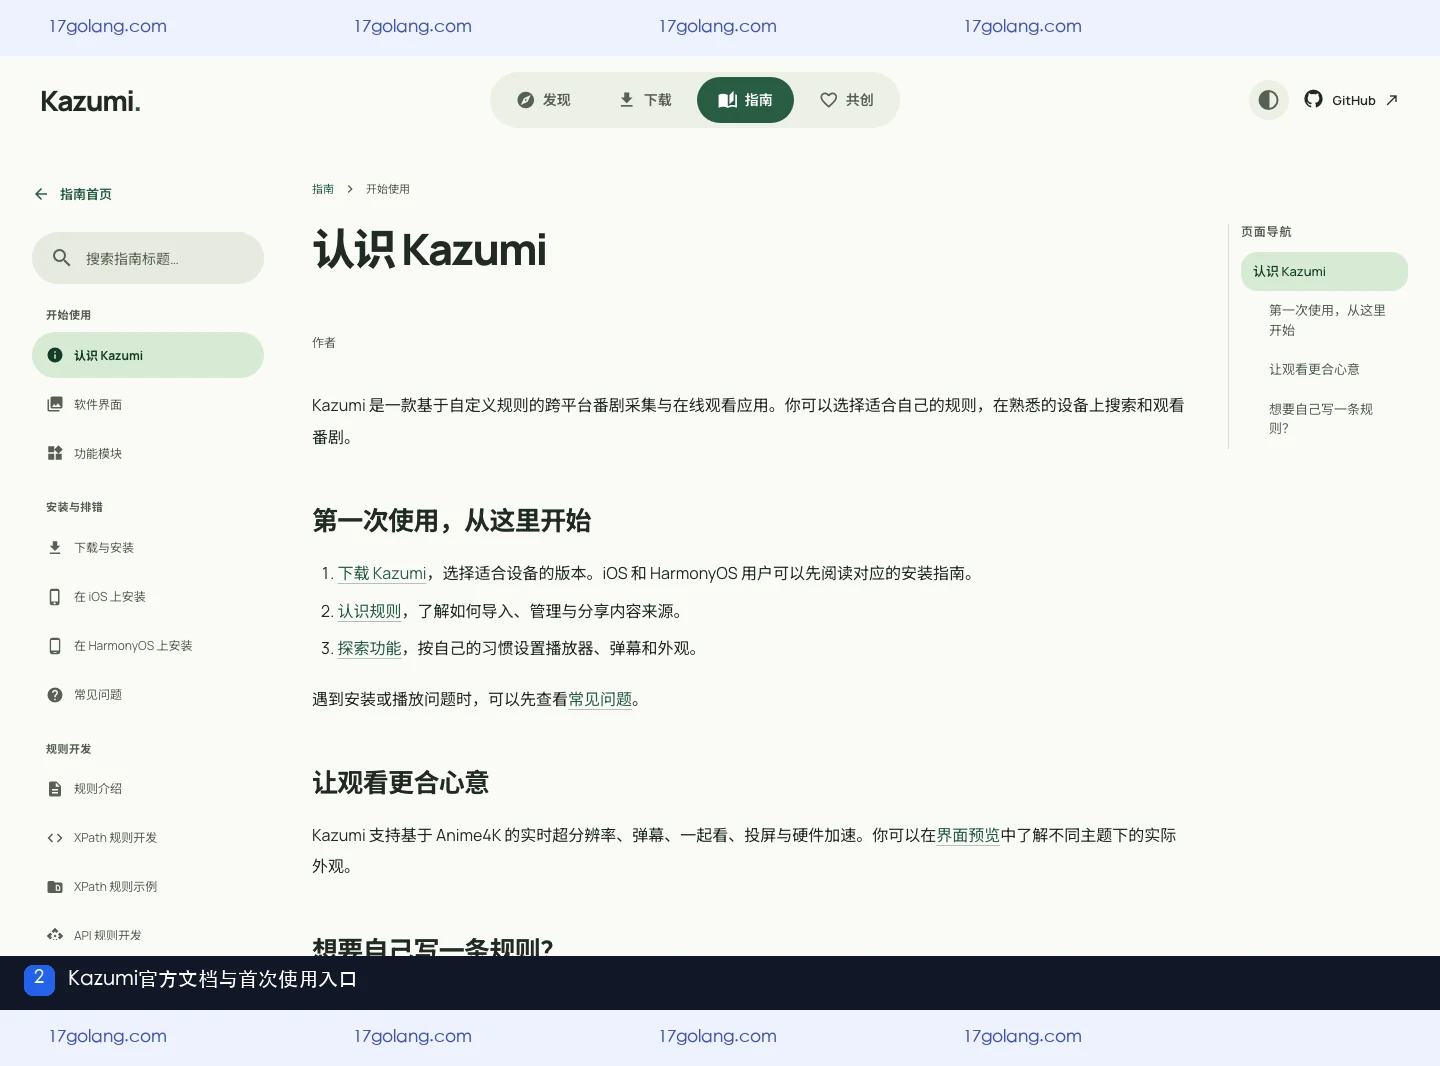Viewport: 1440px width, 1066px height.
Task: Open the 发现 tab
Action: tap(545, 100)
